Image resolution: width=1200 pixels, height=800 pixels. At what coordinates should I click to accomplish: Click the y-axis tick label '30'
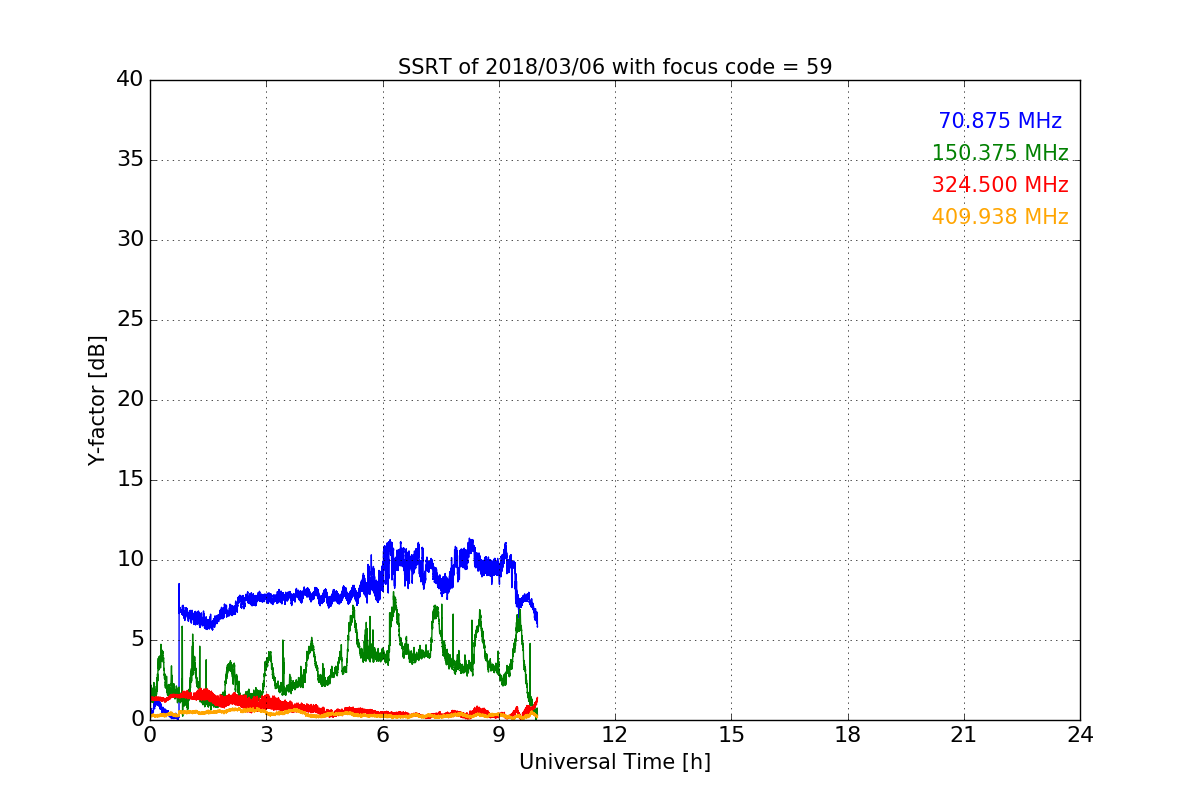click(130, 240)
